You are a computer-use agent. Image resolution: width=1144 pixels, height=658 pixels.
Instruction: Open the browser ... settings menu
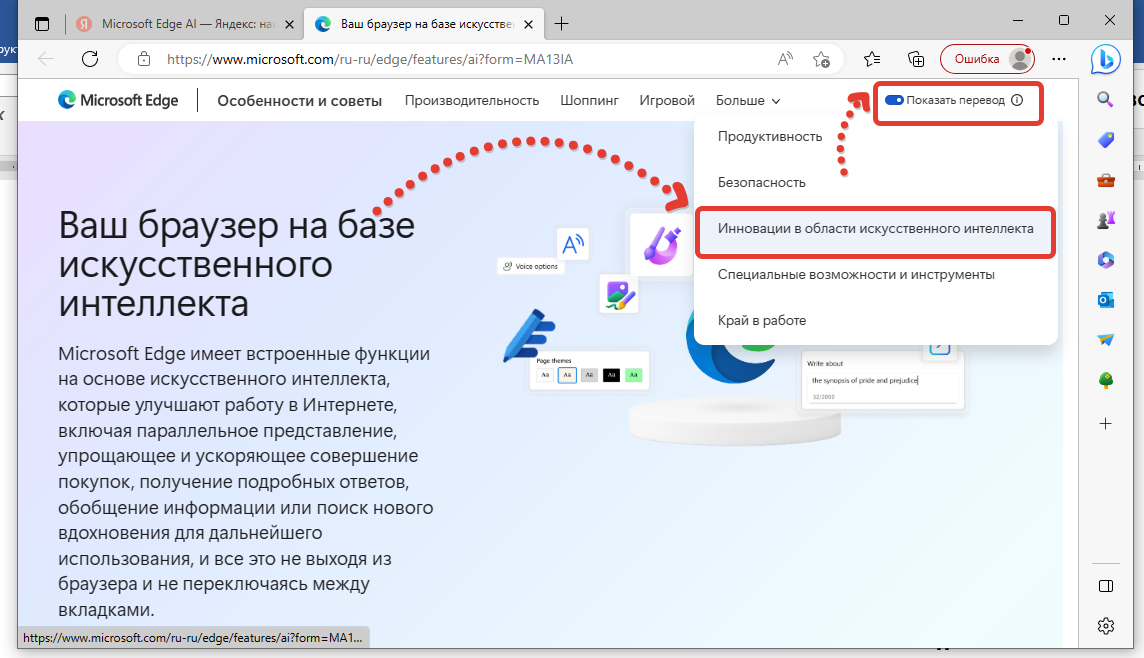[x=1059, y=59]
